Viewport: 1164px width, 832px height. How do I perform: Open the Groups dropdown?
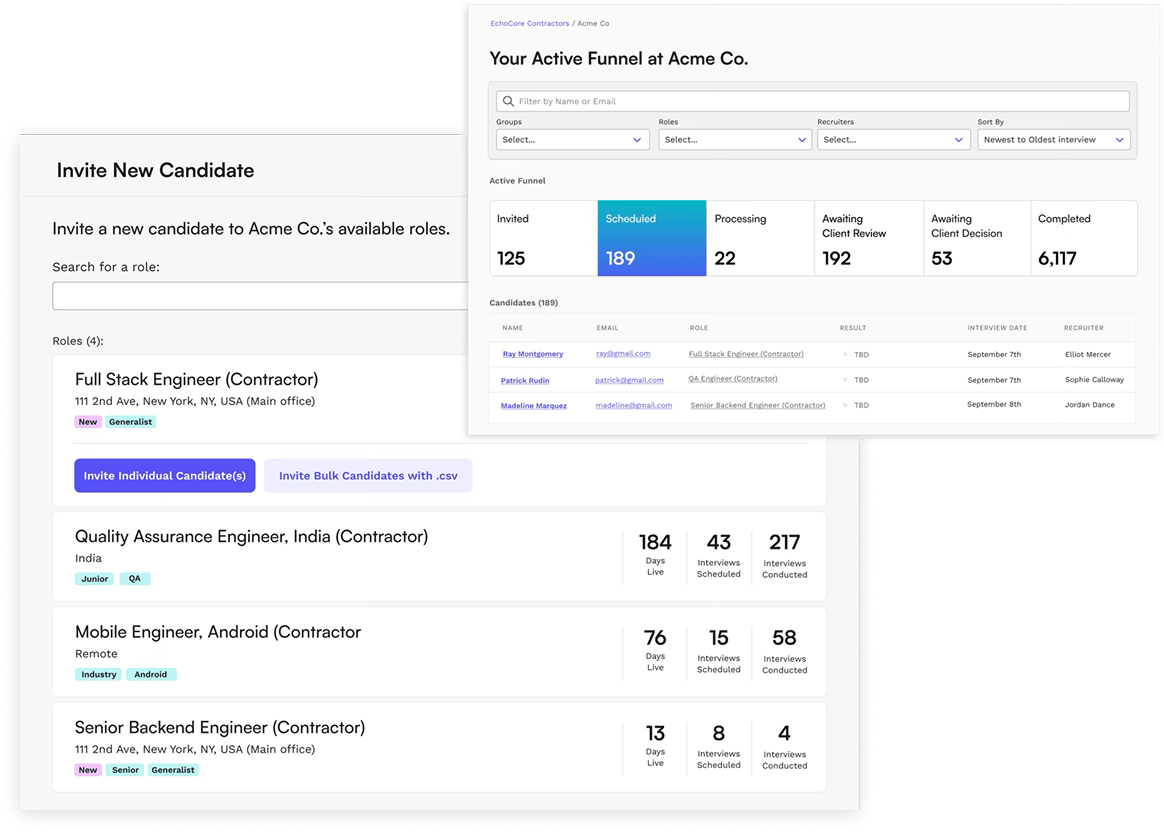572,140
